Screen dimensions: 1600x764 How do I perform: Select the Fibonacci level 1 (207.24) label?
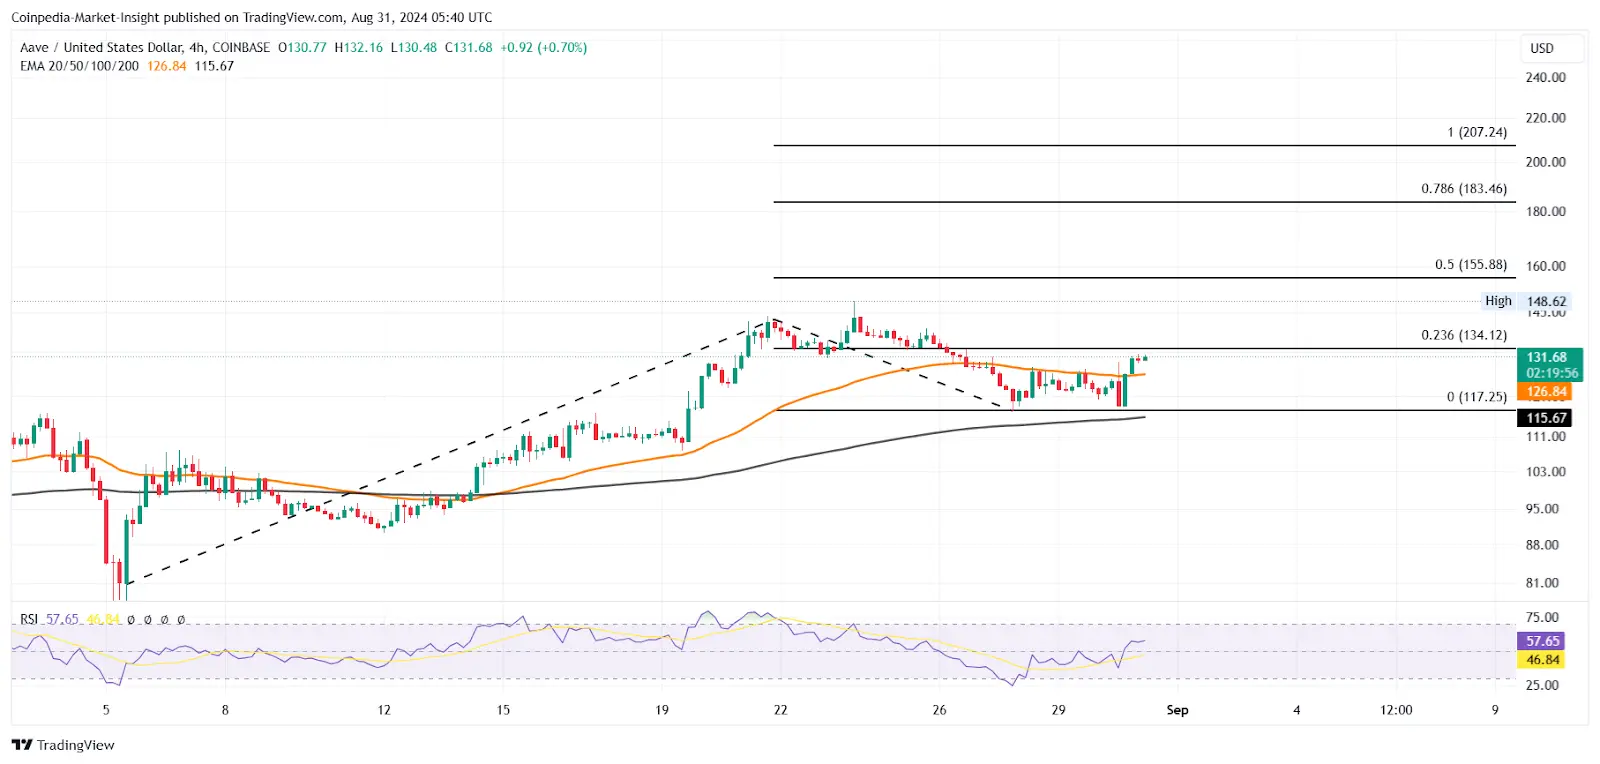pyautogui.click(x=1477, y=132)
